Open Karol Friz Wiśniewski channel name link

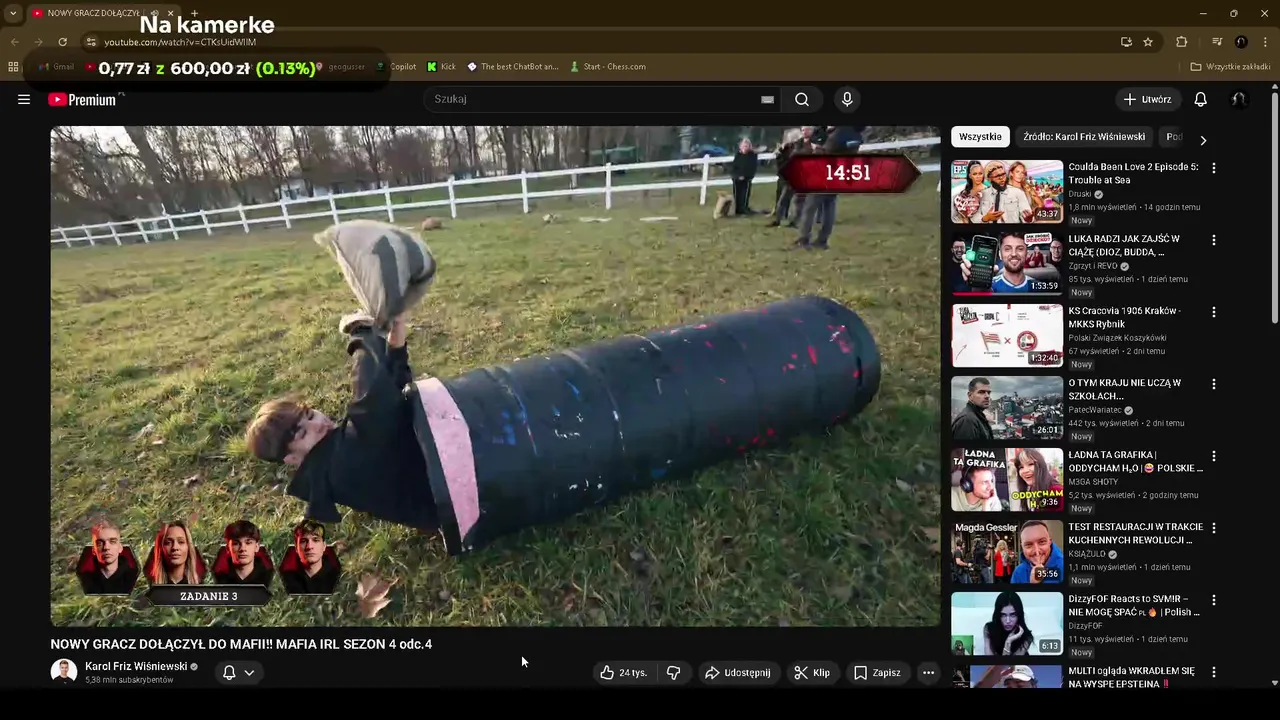pos(136,666)
